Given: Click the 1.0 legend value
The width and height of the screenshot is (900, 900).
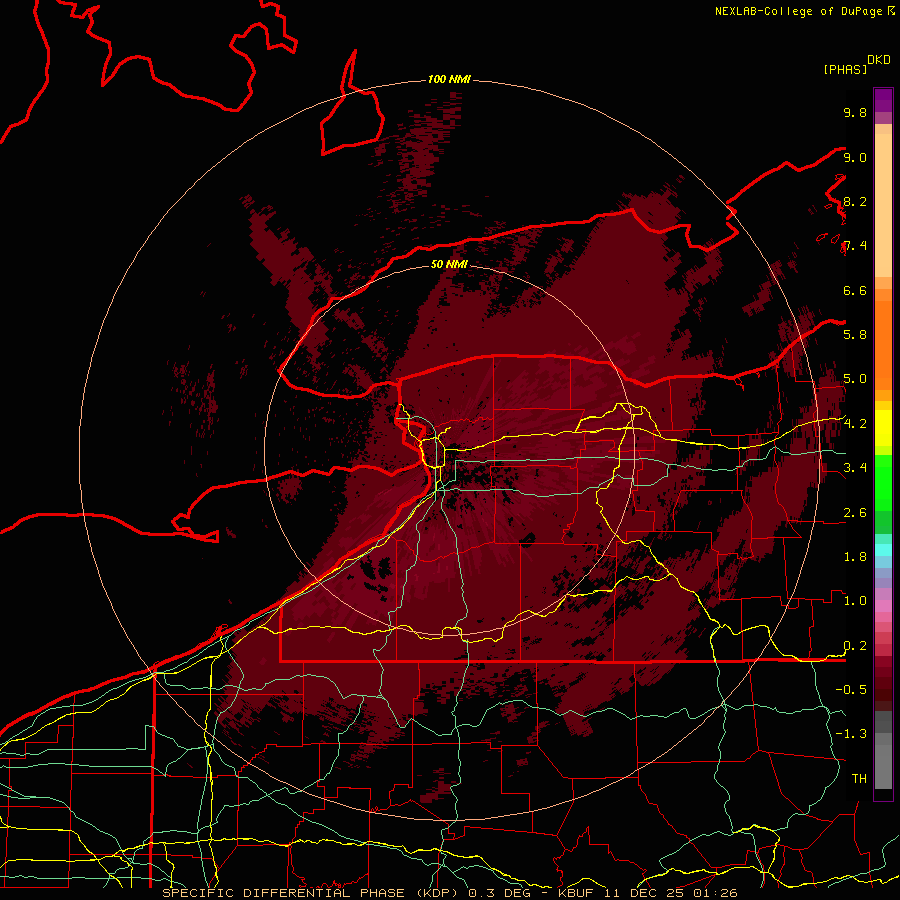Looking at the screenshot, I should point(855,601).
